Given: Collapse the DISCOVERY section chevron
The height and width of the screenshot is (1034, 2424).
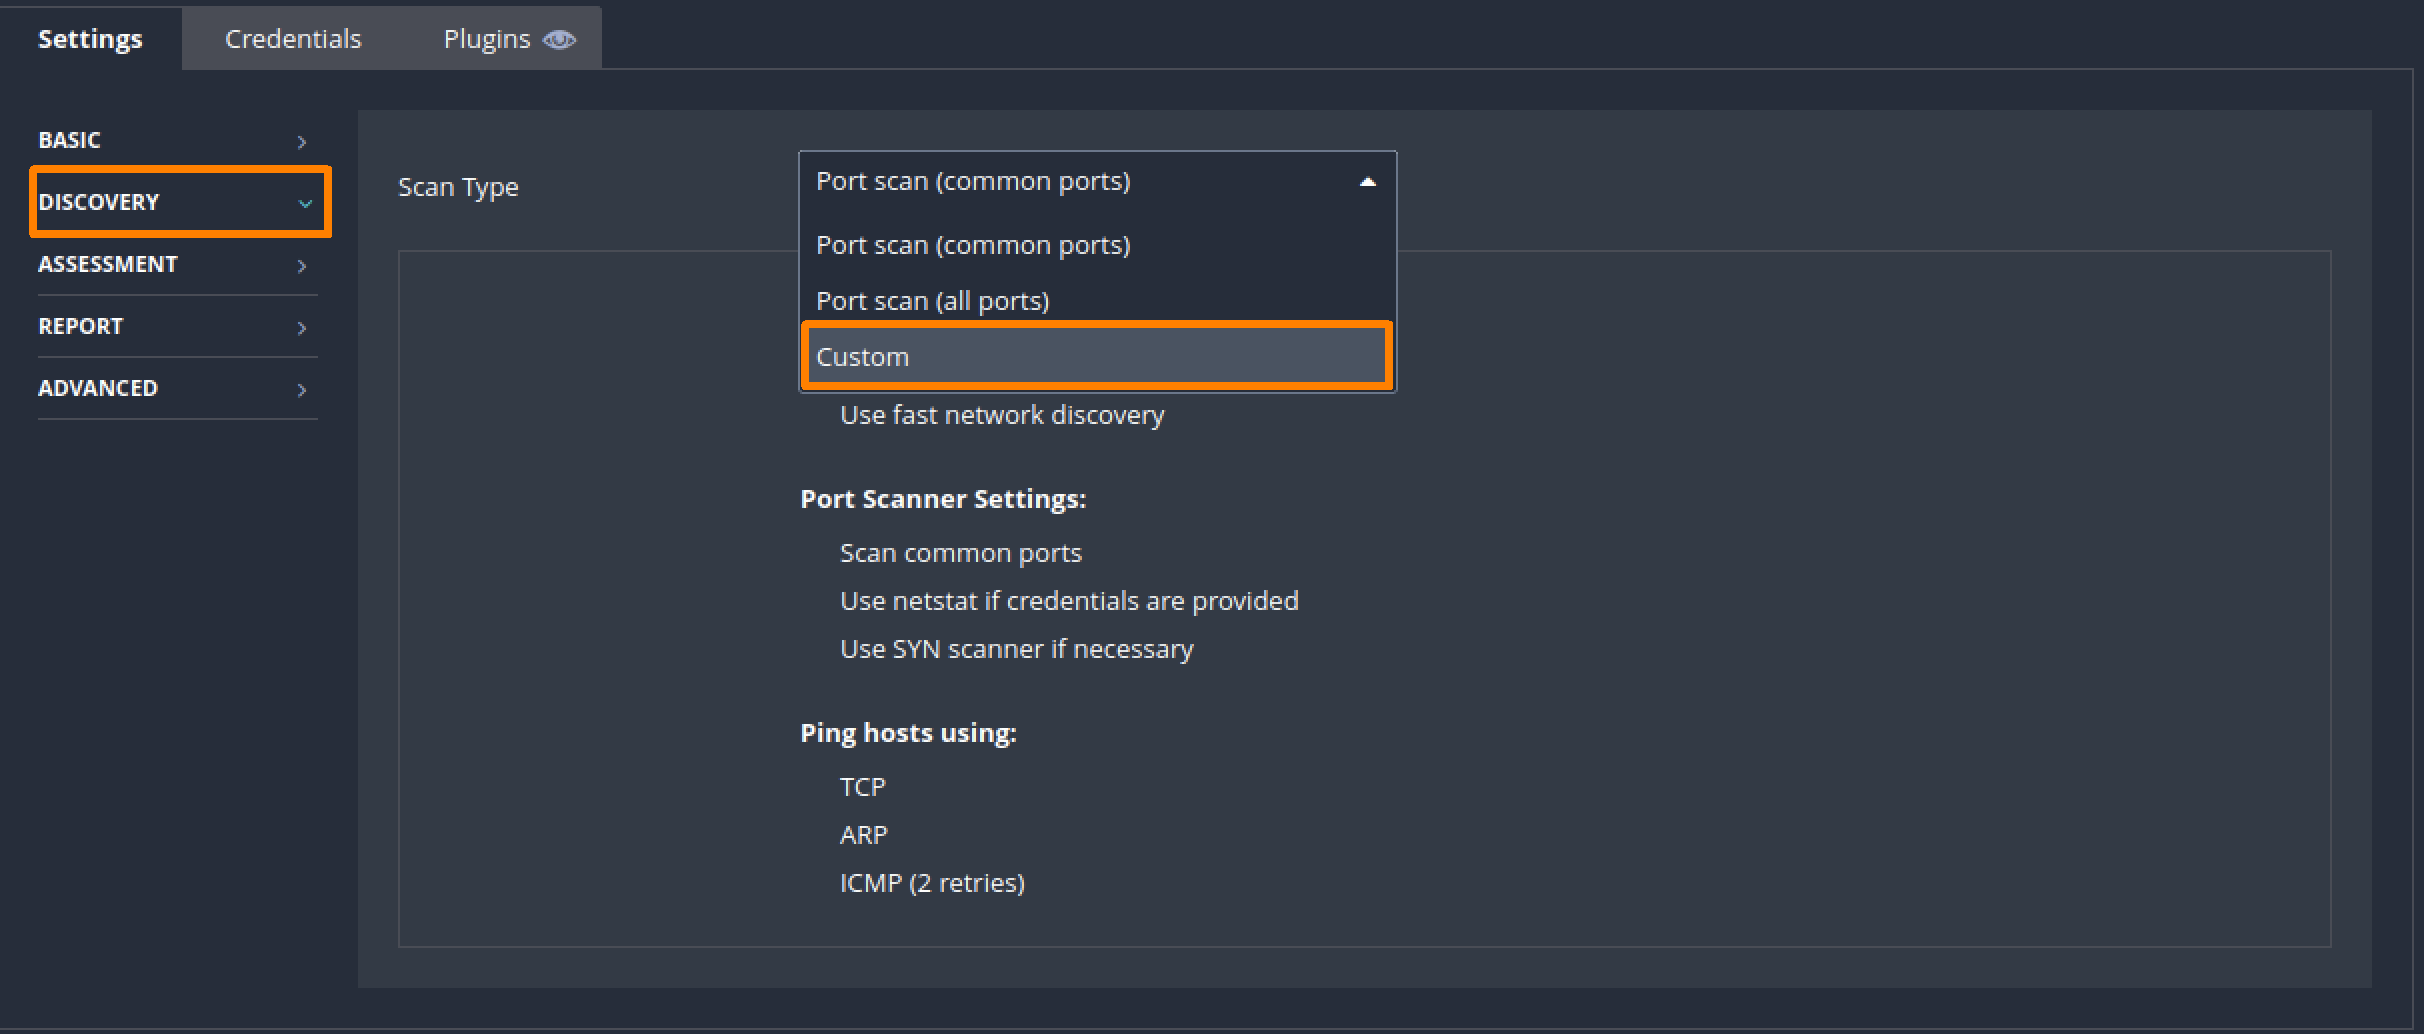Looking at the screenshot, I should (305, 203).
